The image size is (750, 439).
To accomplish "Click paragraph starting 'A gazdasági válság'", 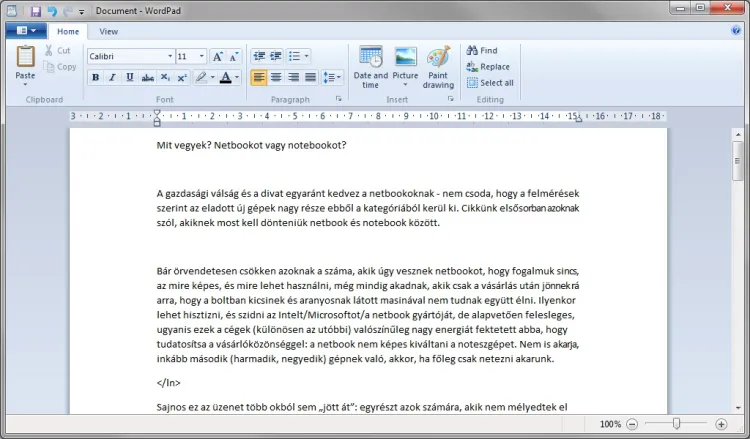I will point(368,208).
